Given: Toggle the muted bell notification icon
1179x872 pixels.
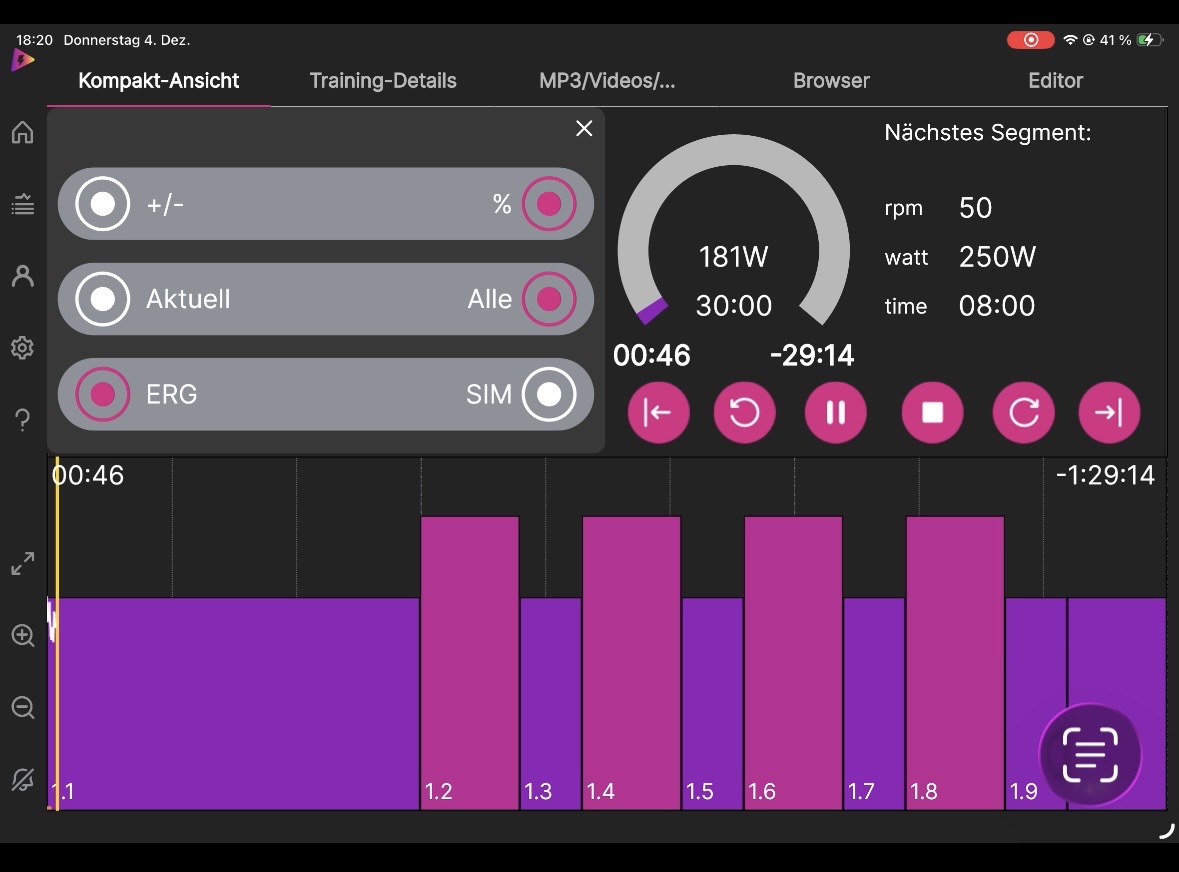Looking at the screenshot, I should tap(22, 780).
